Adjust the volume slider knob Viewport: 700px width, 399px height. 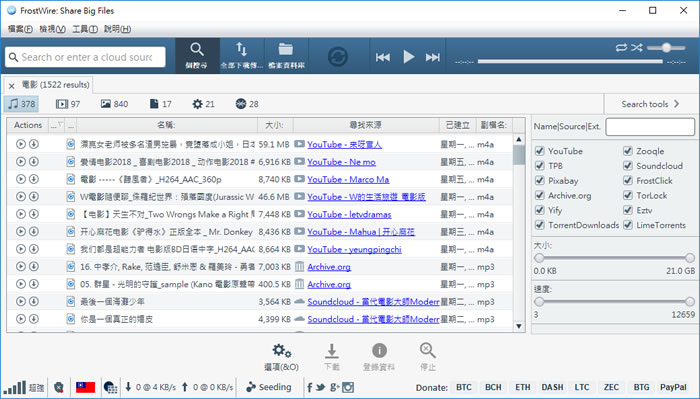click(x=667, y=47)
